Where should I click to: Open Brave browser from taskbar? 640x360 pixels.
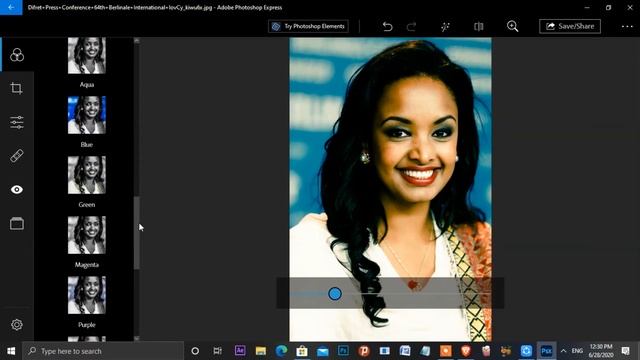click(x=466, y=351)
